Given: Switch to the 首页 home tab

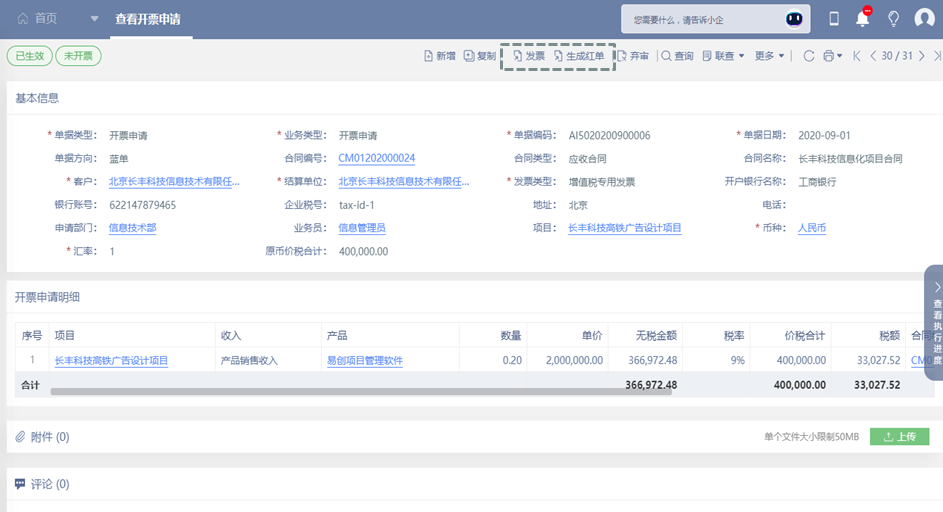Looking at the screenshot, I should 38,19.
